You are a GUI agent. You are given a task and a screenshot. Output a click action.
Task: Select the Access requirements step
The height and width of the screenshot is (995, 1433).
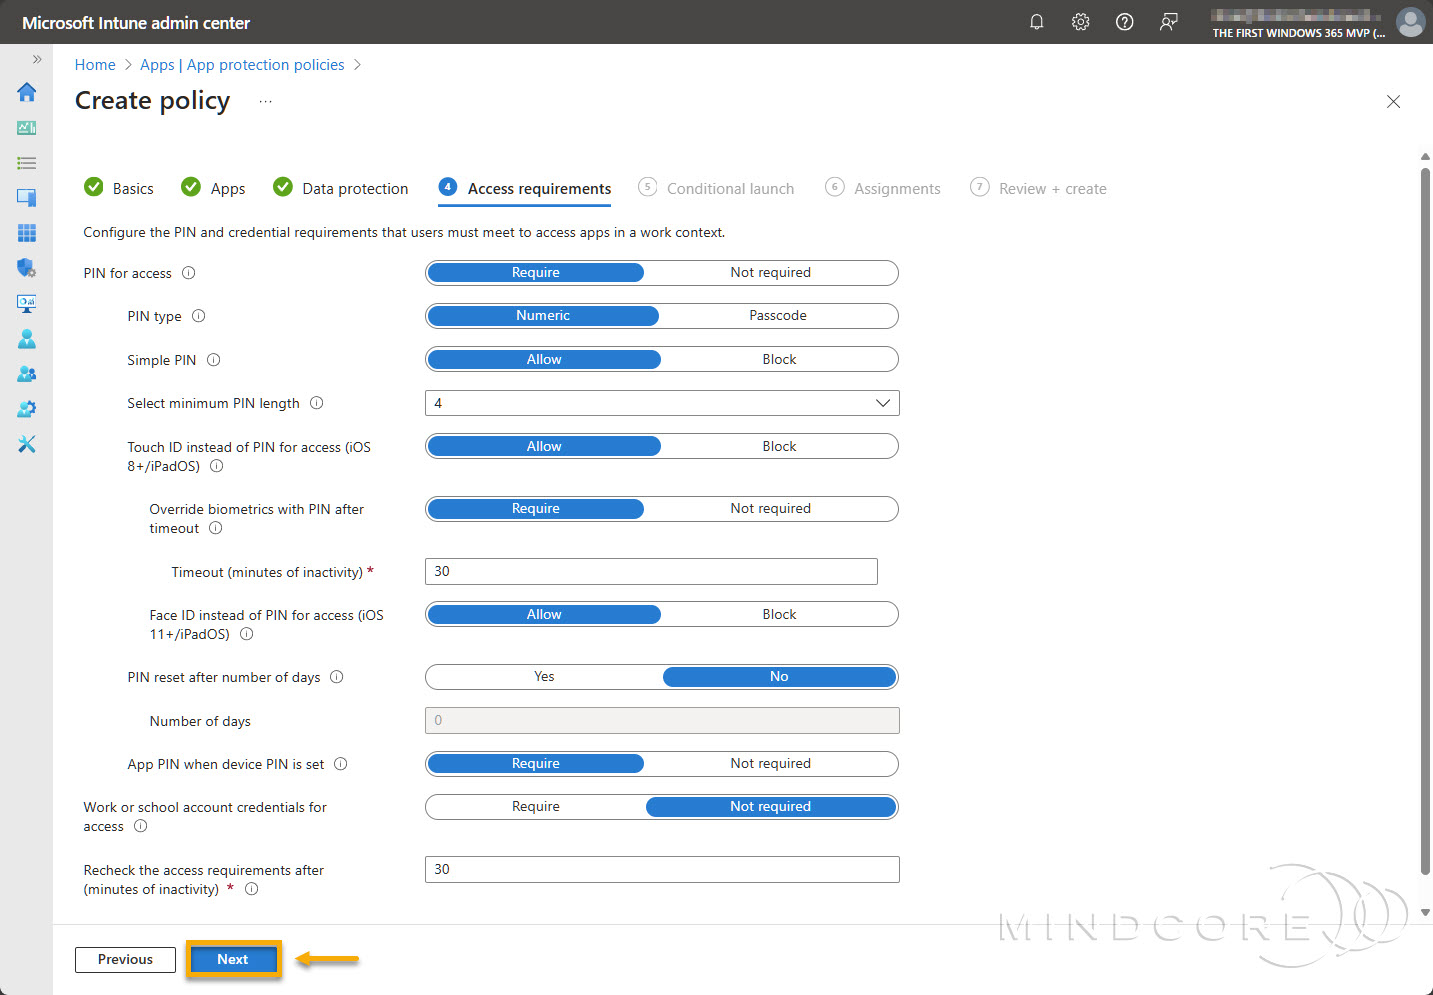coord(524,188)
